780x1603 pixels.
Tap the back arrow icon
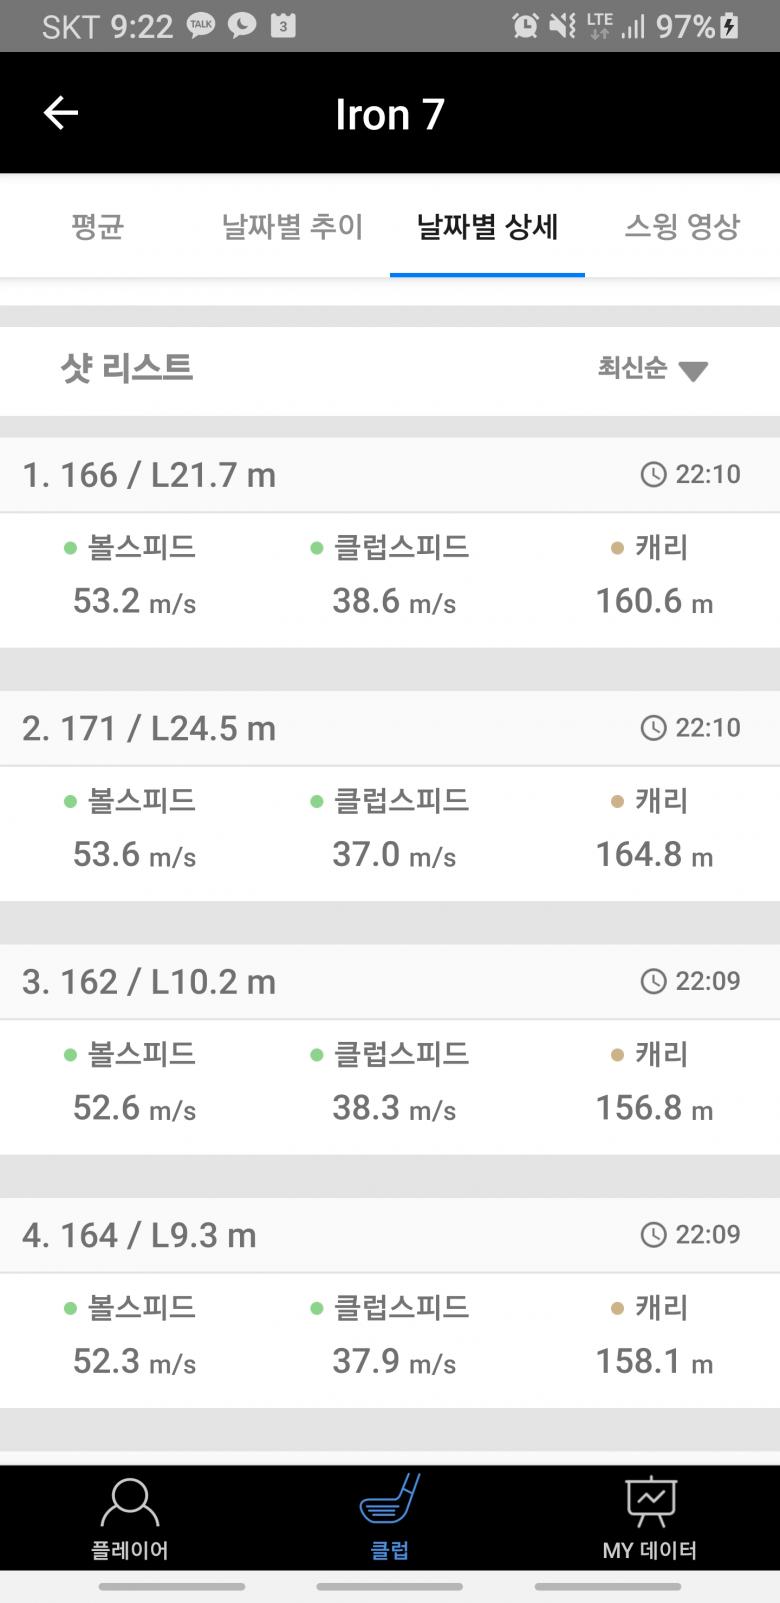tap(61, 113)
